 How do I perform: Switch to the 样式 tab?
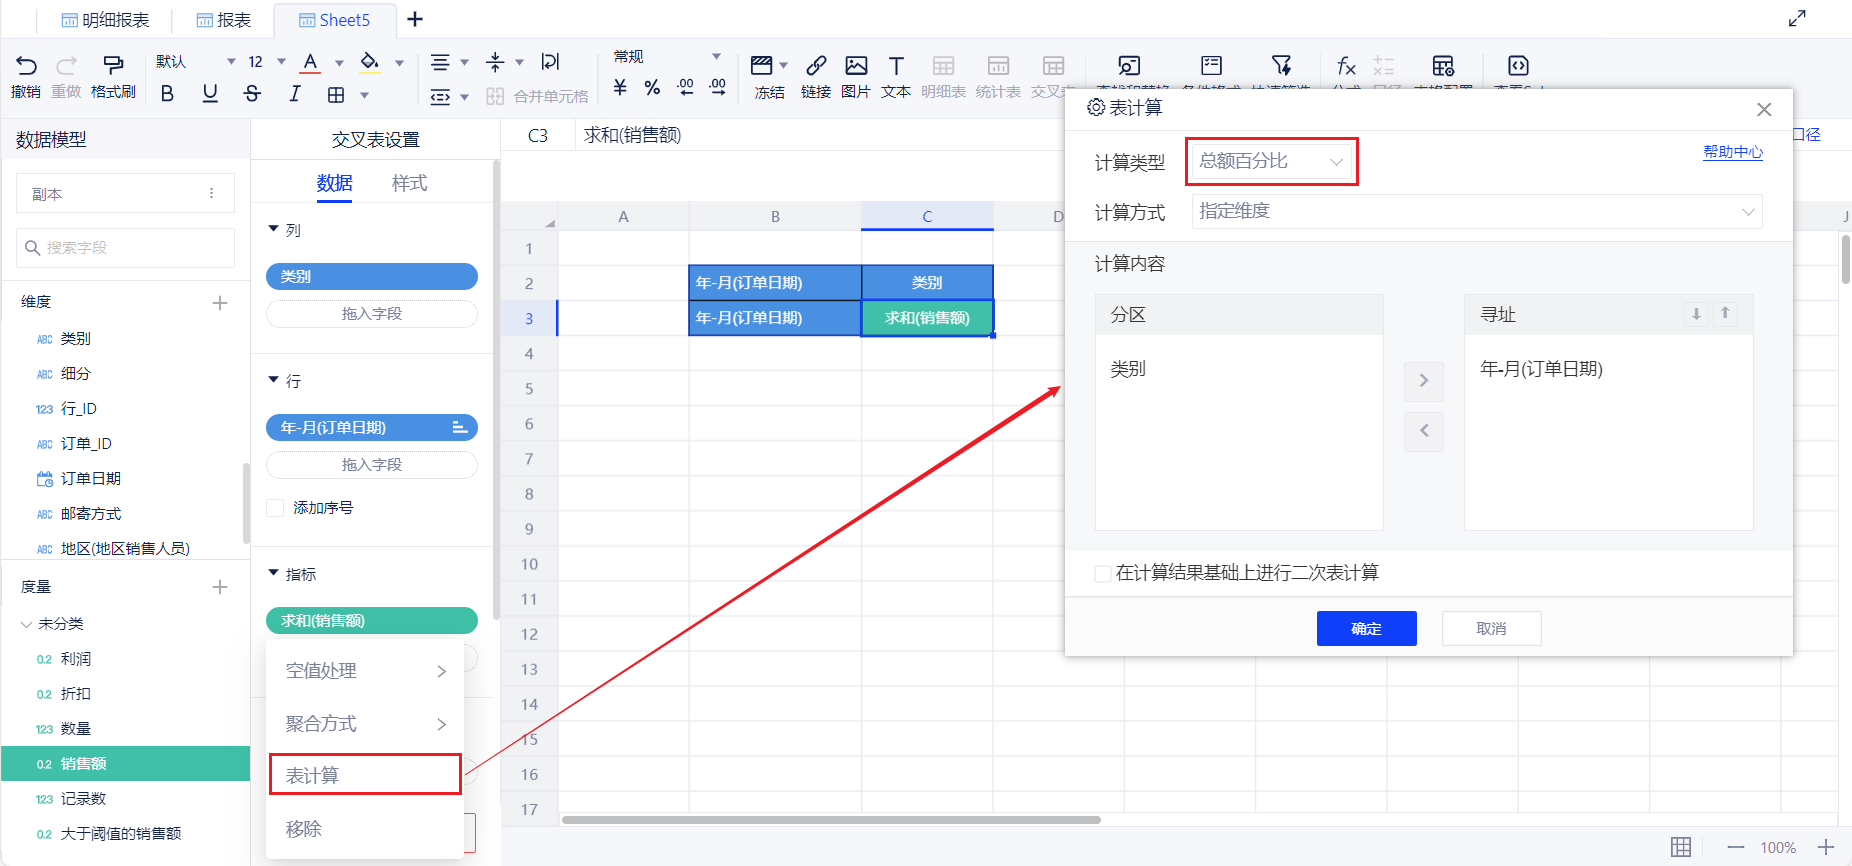[x=409, y=183]
